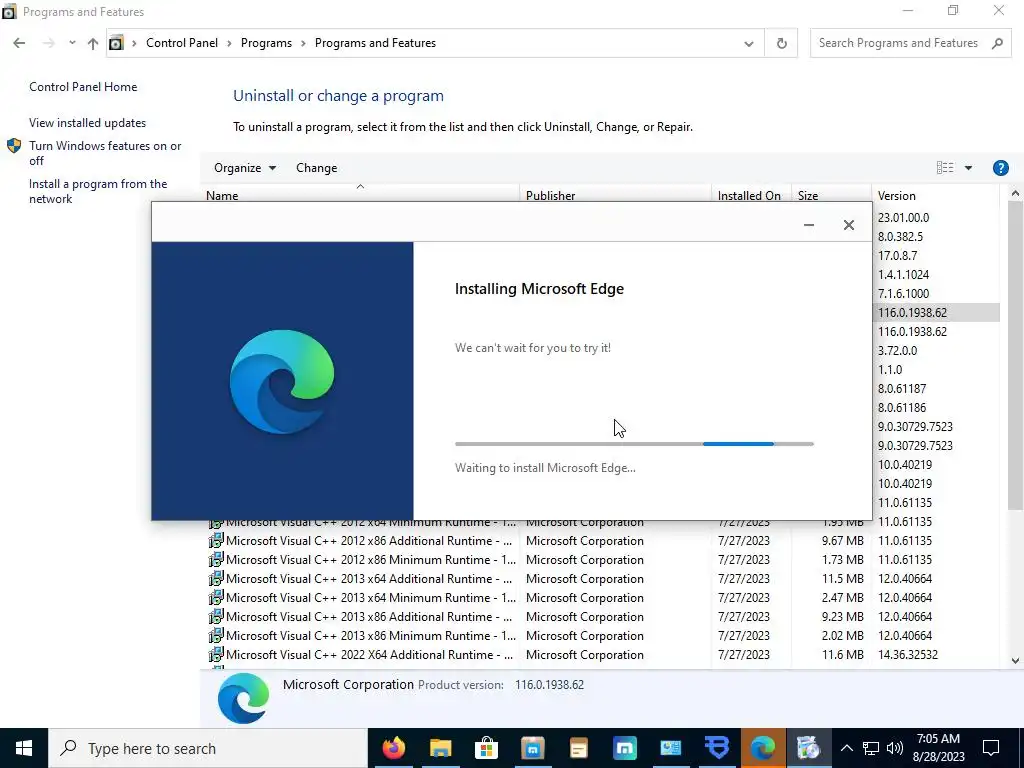Click Programs in the breadcrumb path

(x=266, y=43)
